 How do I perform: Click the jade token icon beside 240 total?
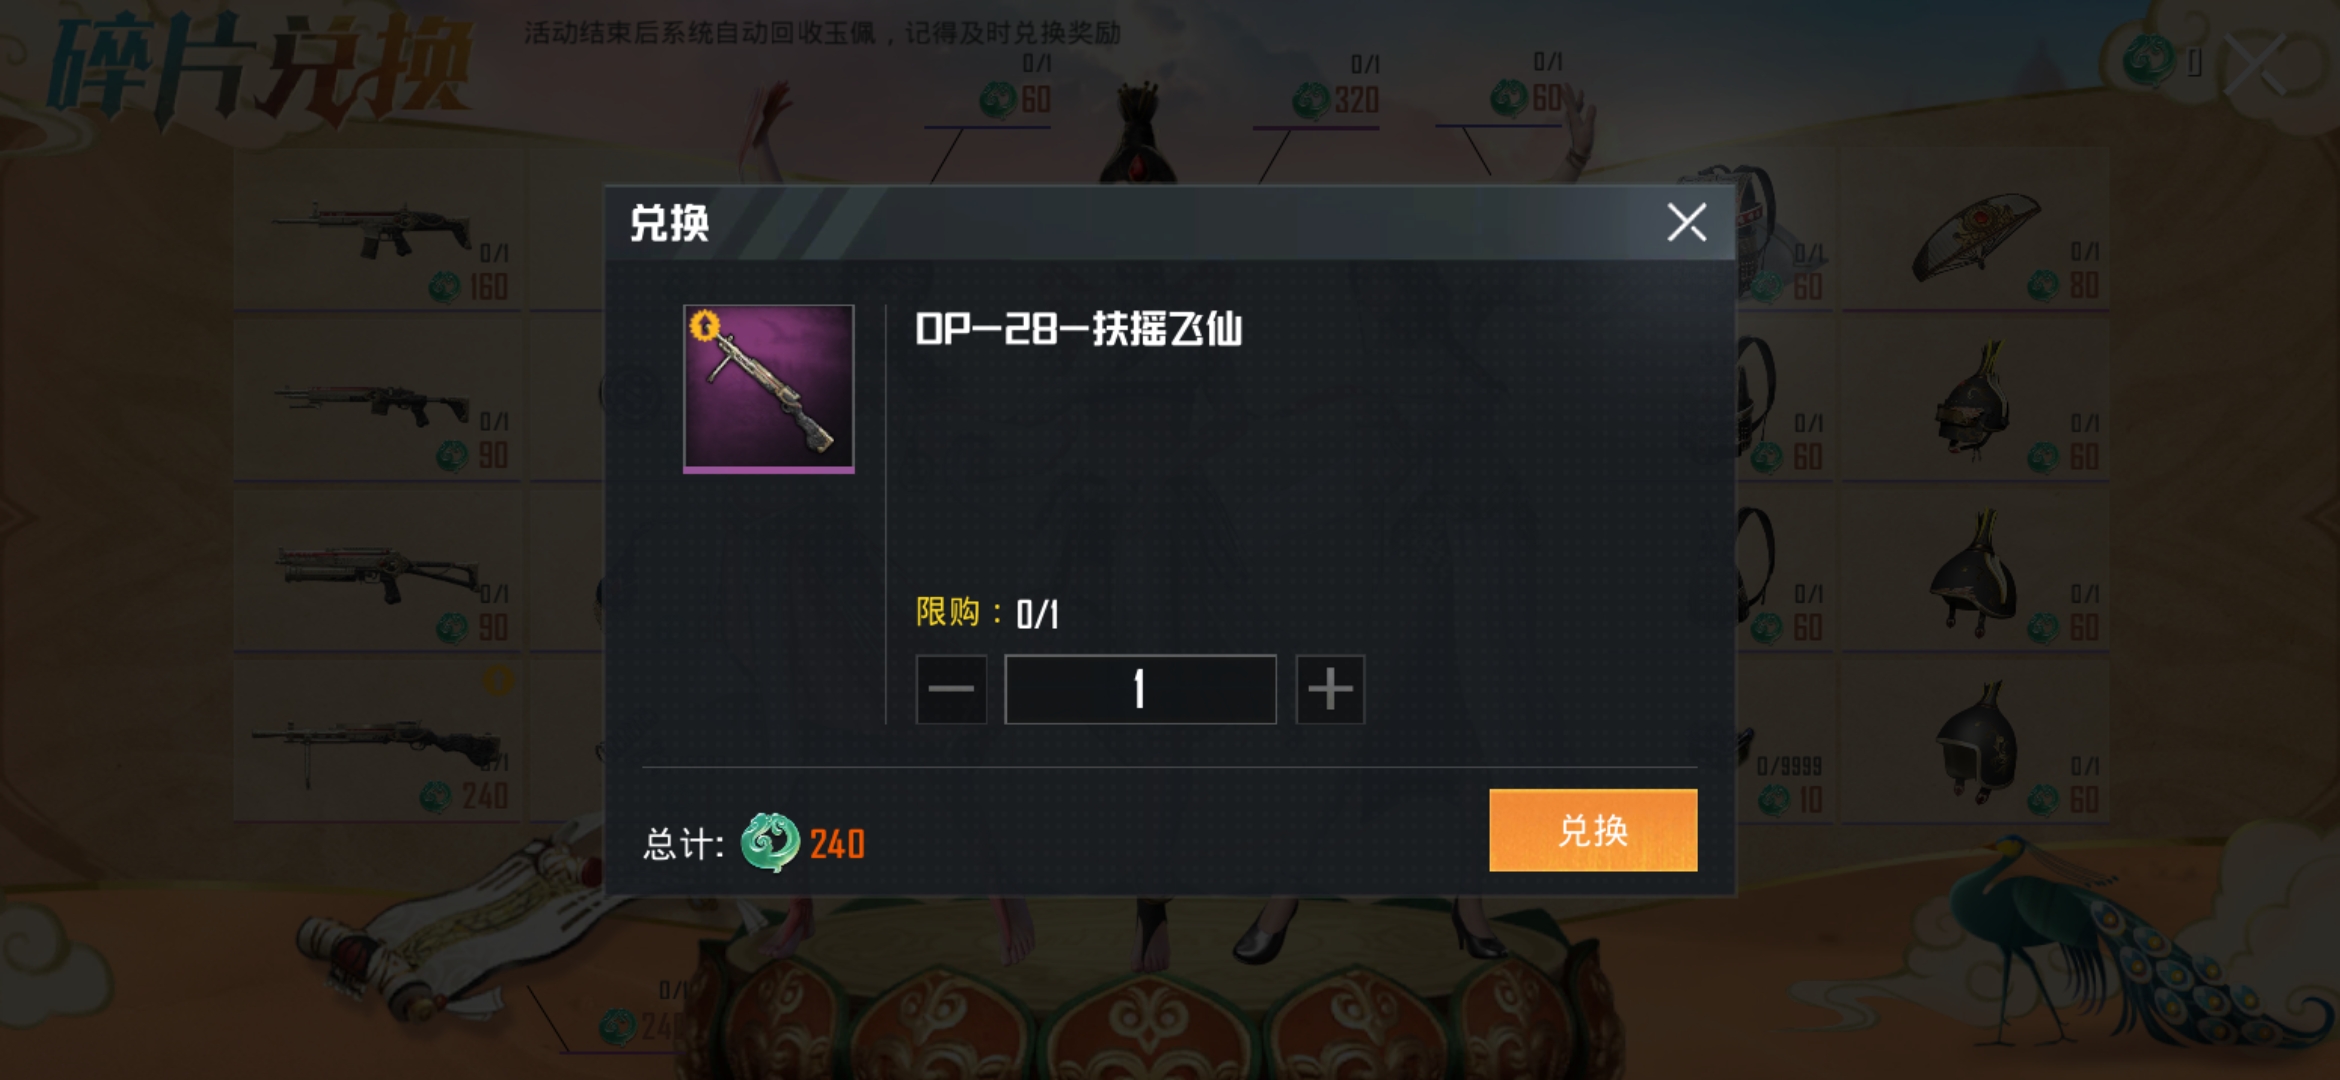(x=770, y=843)
